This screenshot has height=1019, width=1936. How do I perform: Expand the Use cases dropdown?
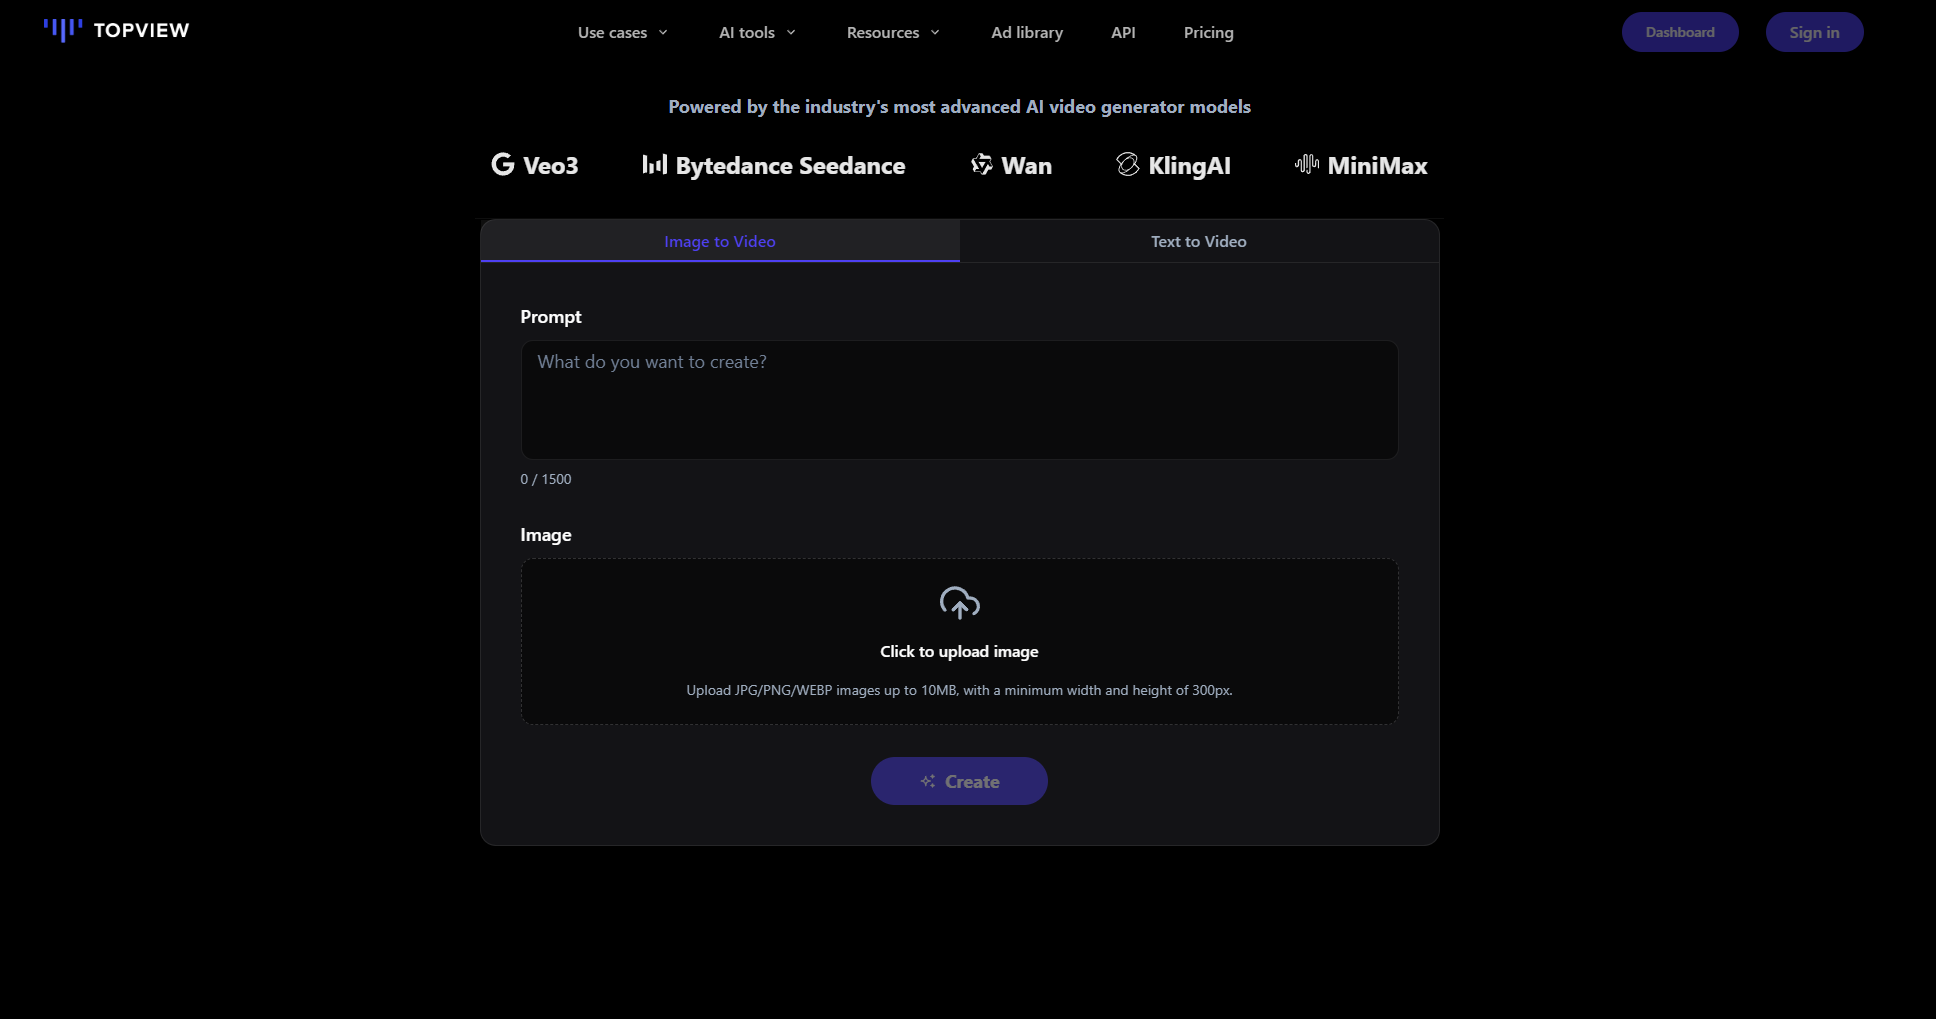coord(622,33)
